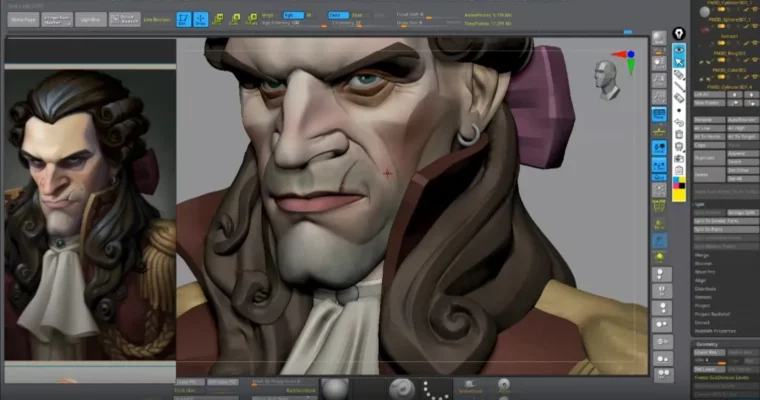
Task: Move selected subtool up with the up arrow
Action: (x=735, y=95)
